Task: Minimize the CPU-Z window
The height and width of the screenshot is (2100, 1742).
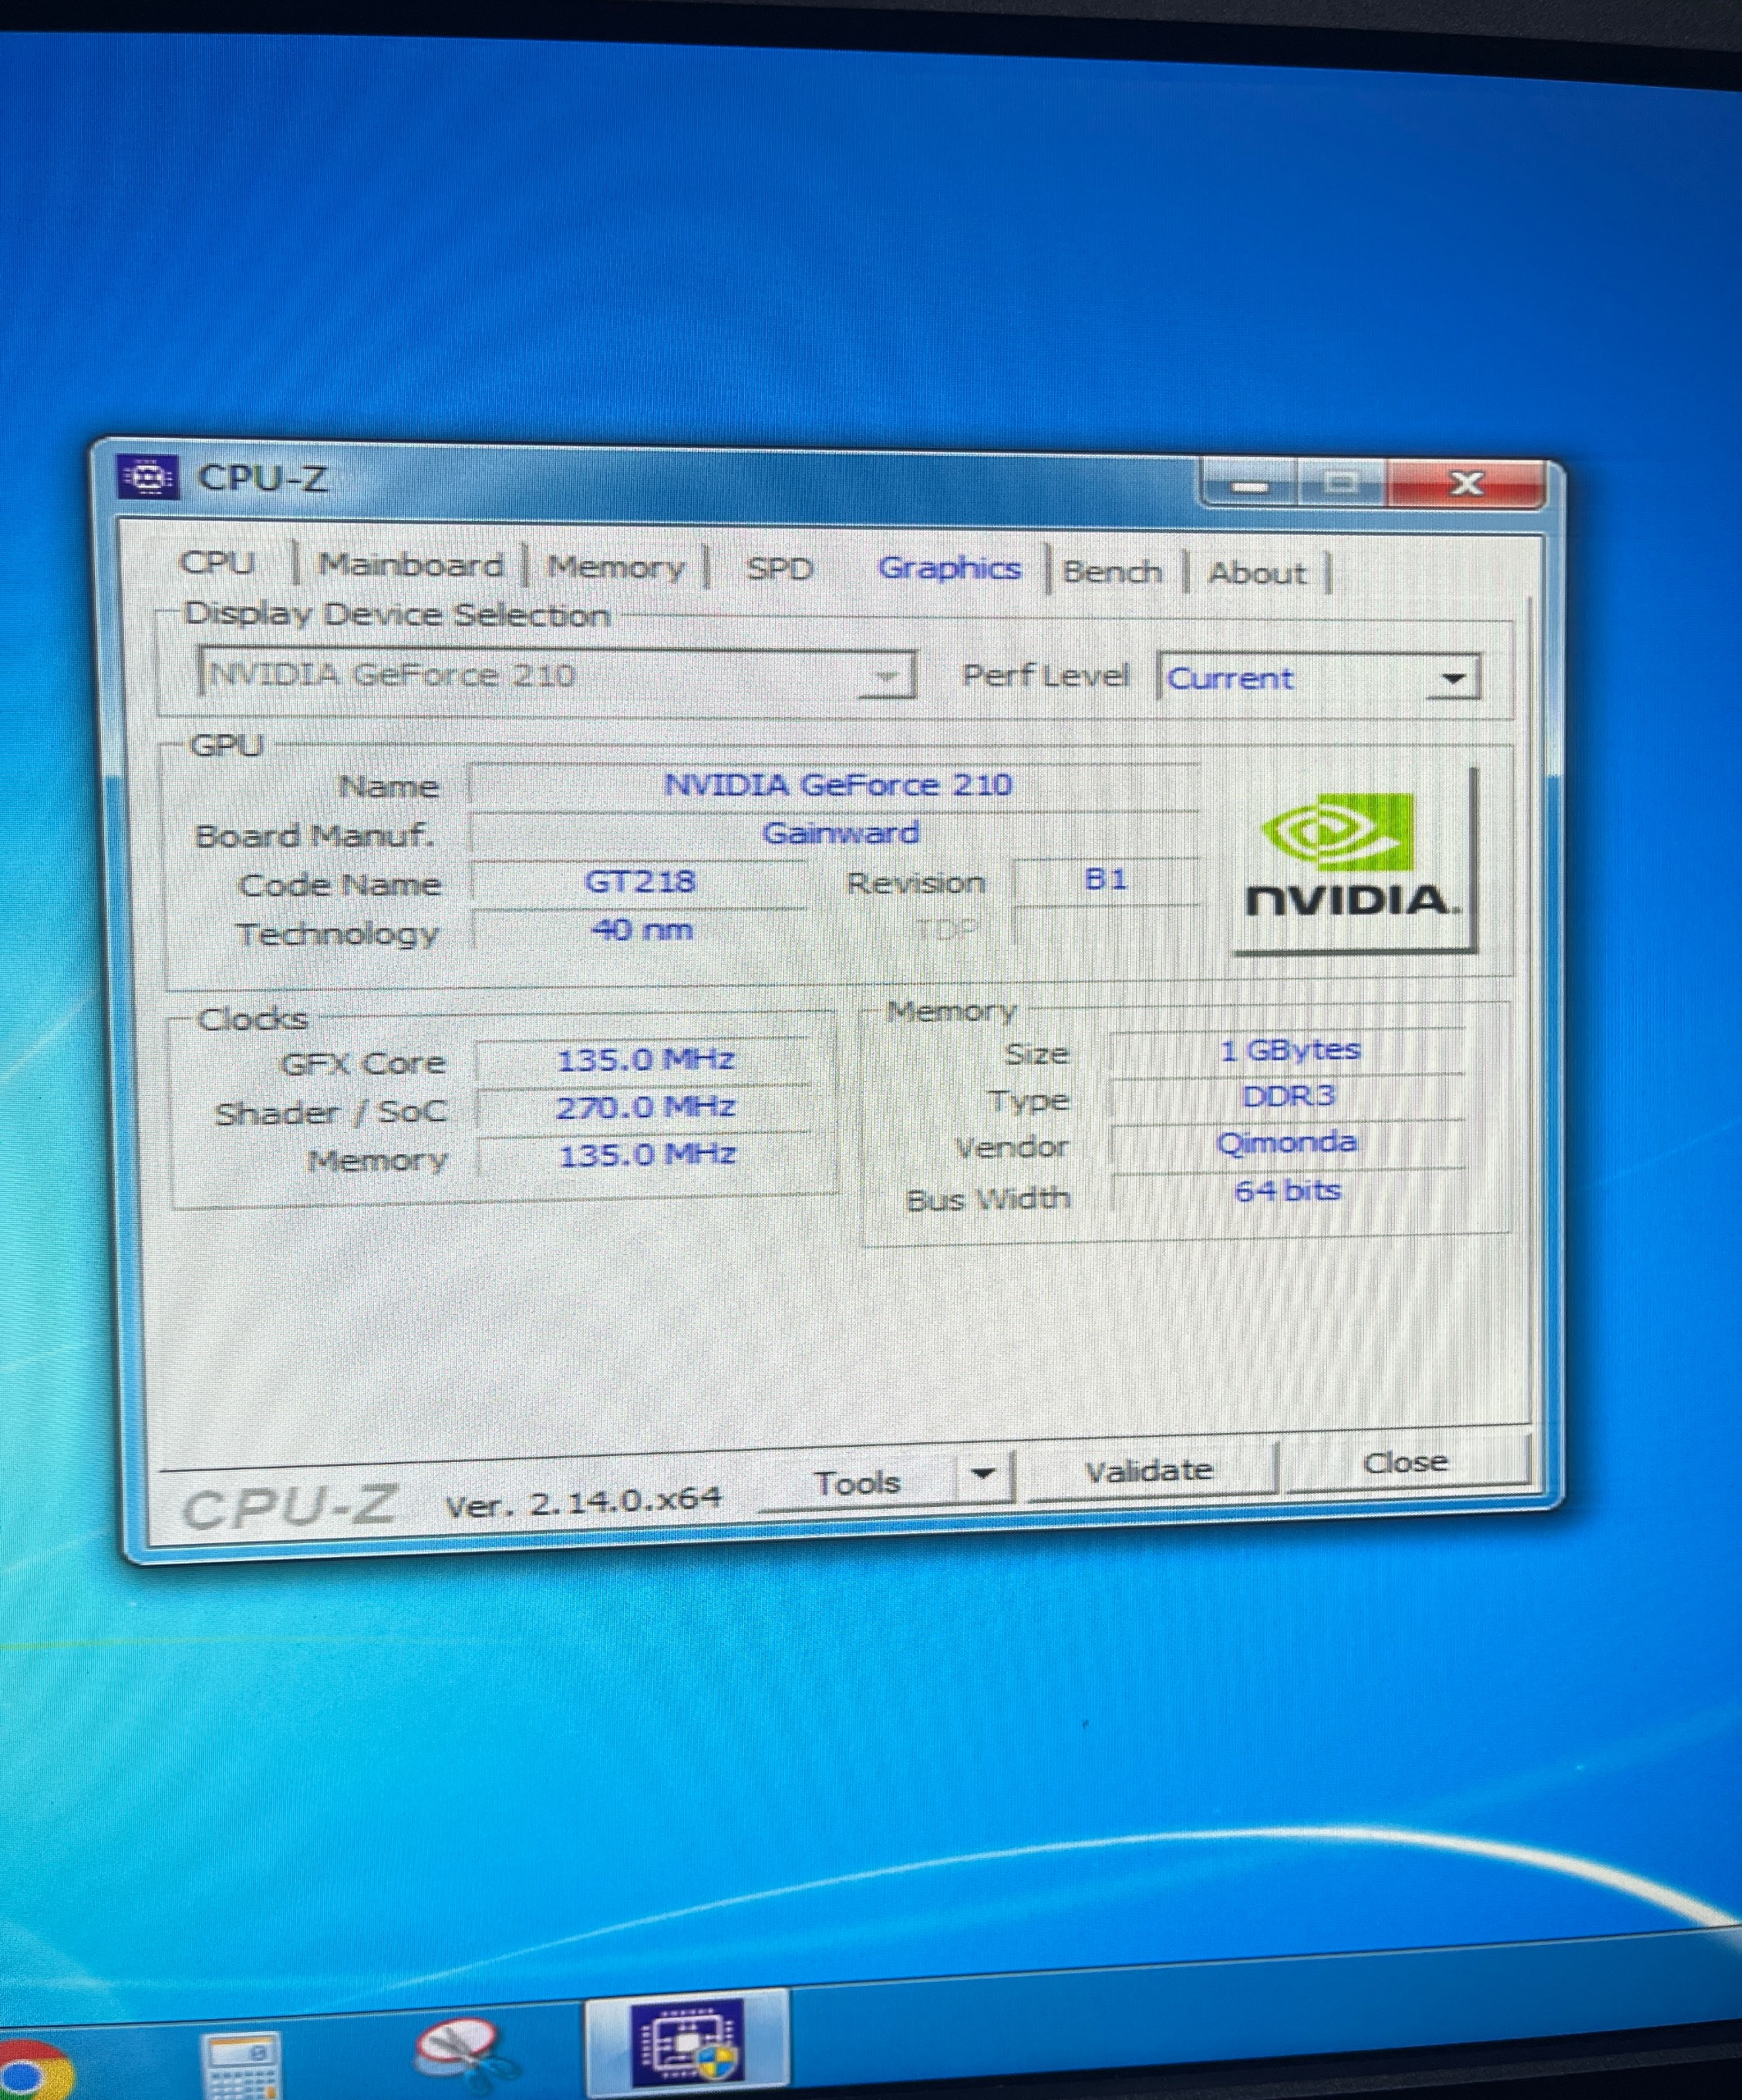Action: [x=1250, y=486]
